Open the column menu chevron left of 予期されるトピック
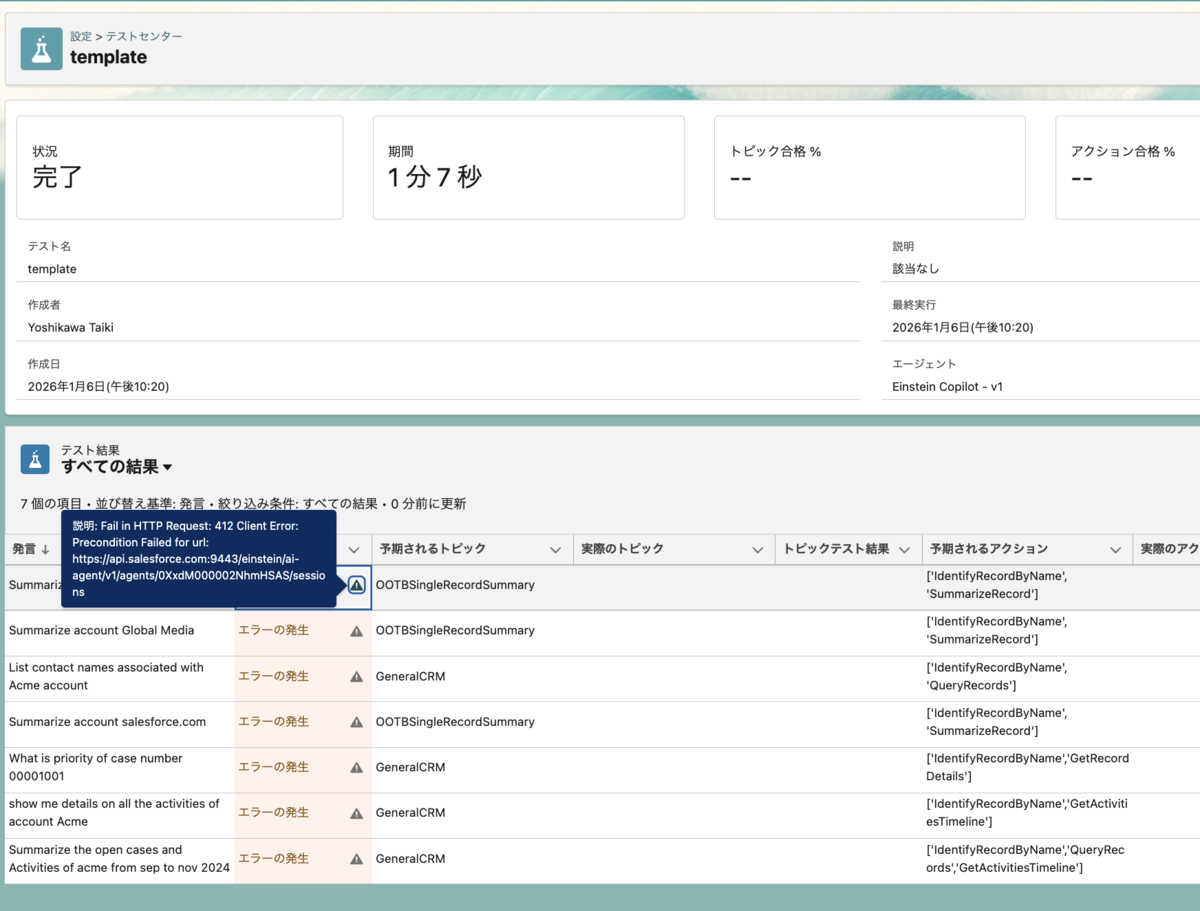This screenshot has height=911, width=1200. tap(353, 549)
